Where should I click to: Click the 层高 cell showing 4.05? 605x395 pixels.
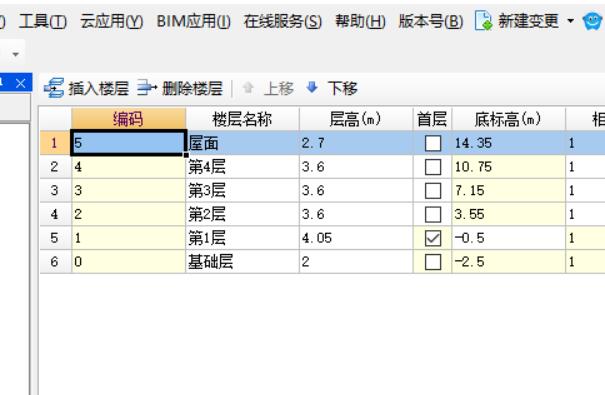click(356, 238)
